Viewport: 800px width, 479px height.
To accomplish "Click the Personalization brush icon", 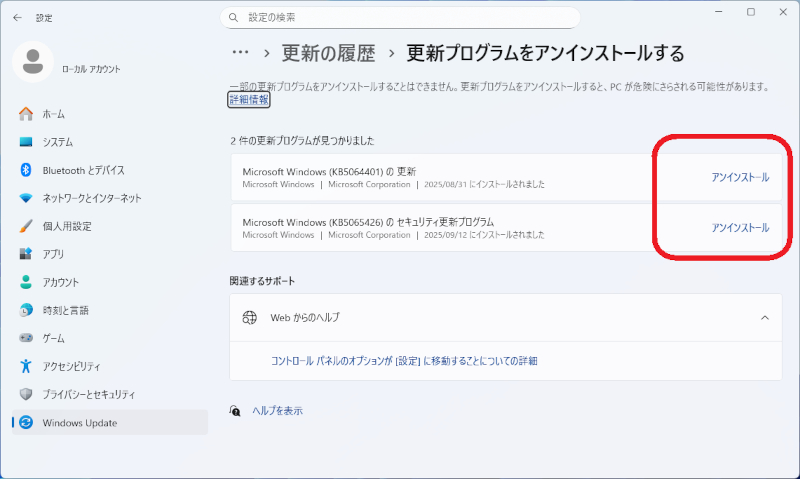I will tap(26, 226).
